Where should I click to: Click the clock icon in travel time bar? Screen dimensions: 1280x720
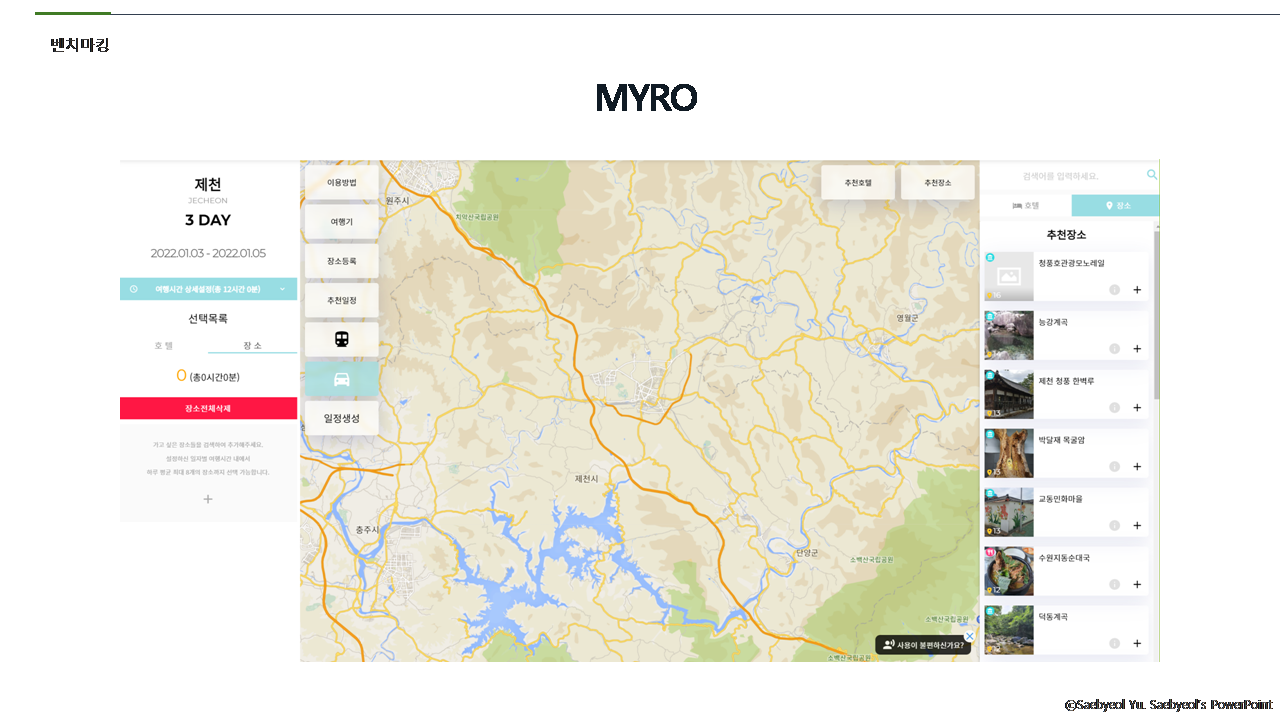(134, 289)
